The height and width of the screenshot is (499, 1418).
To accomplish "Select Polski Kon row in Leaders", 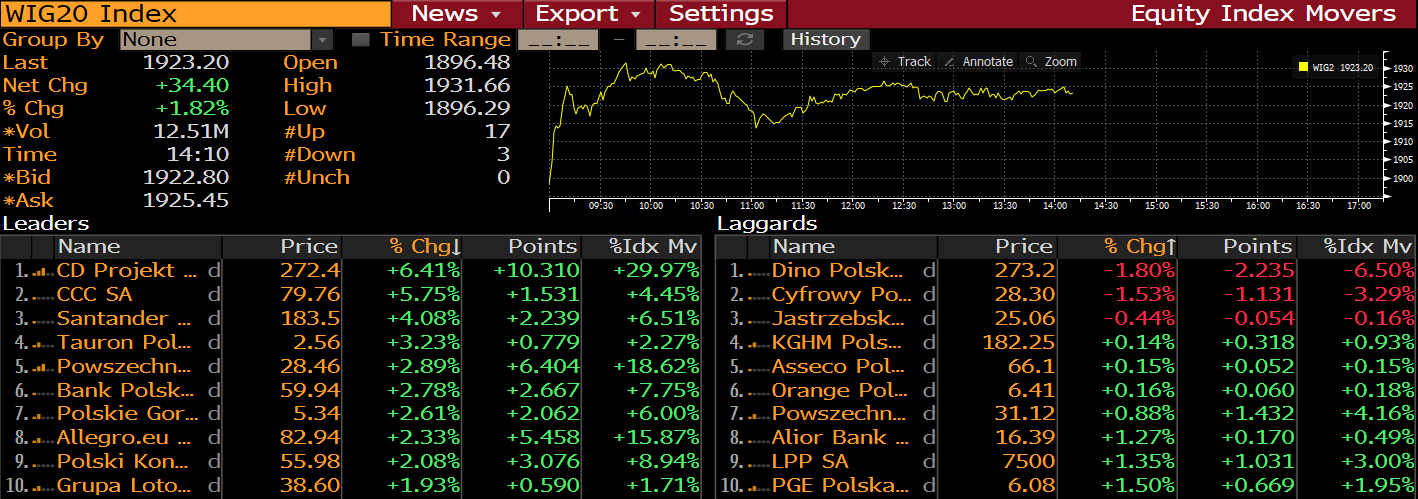I will [x=350, y=462].
